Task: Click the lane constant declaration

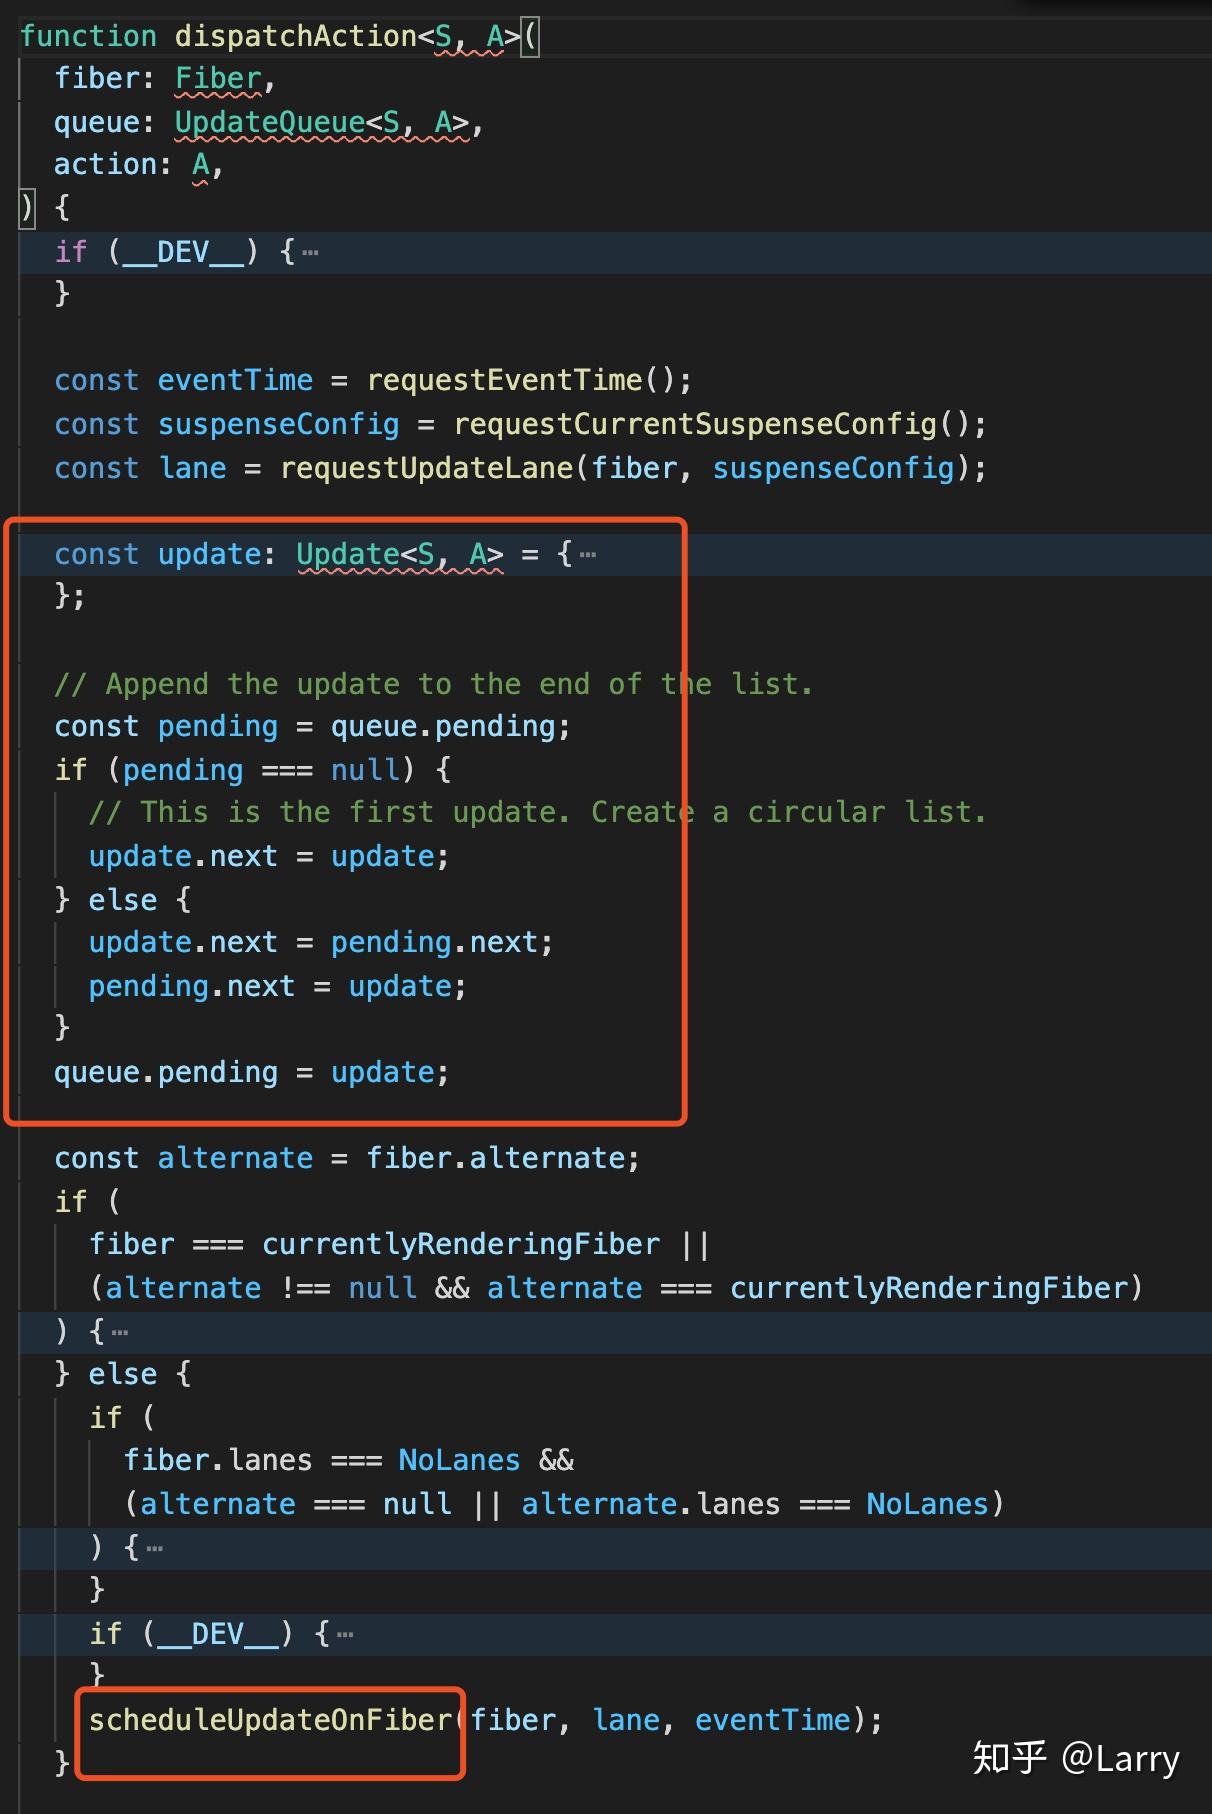Action: coord(192,469)
